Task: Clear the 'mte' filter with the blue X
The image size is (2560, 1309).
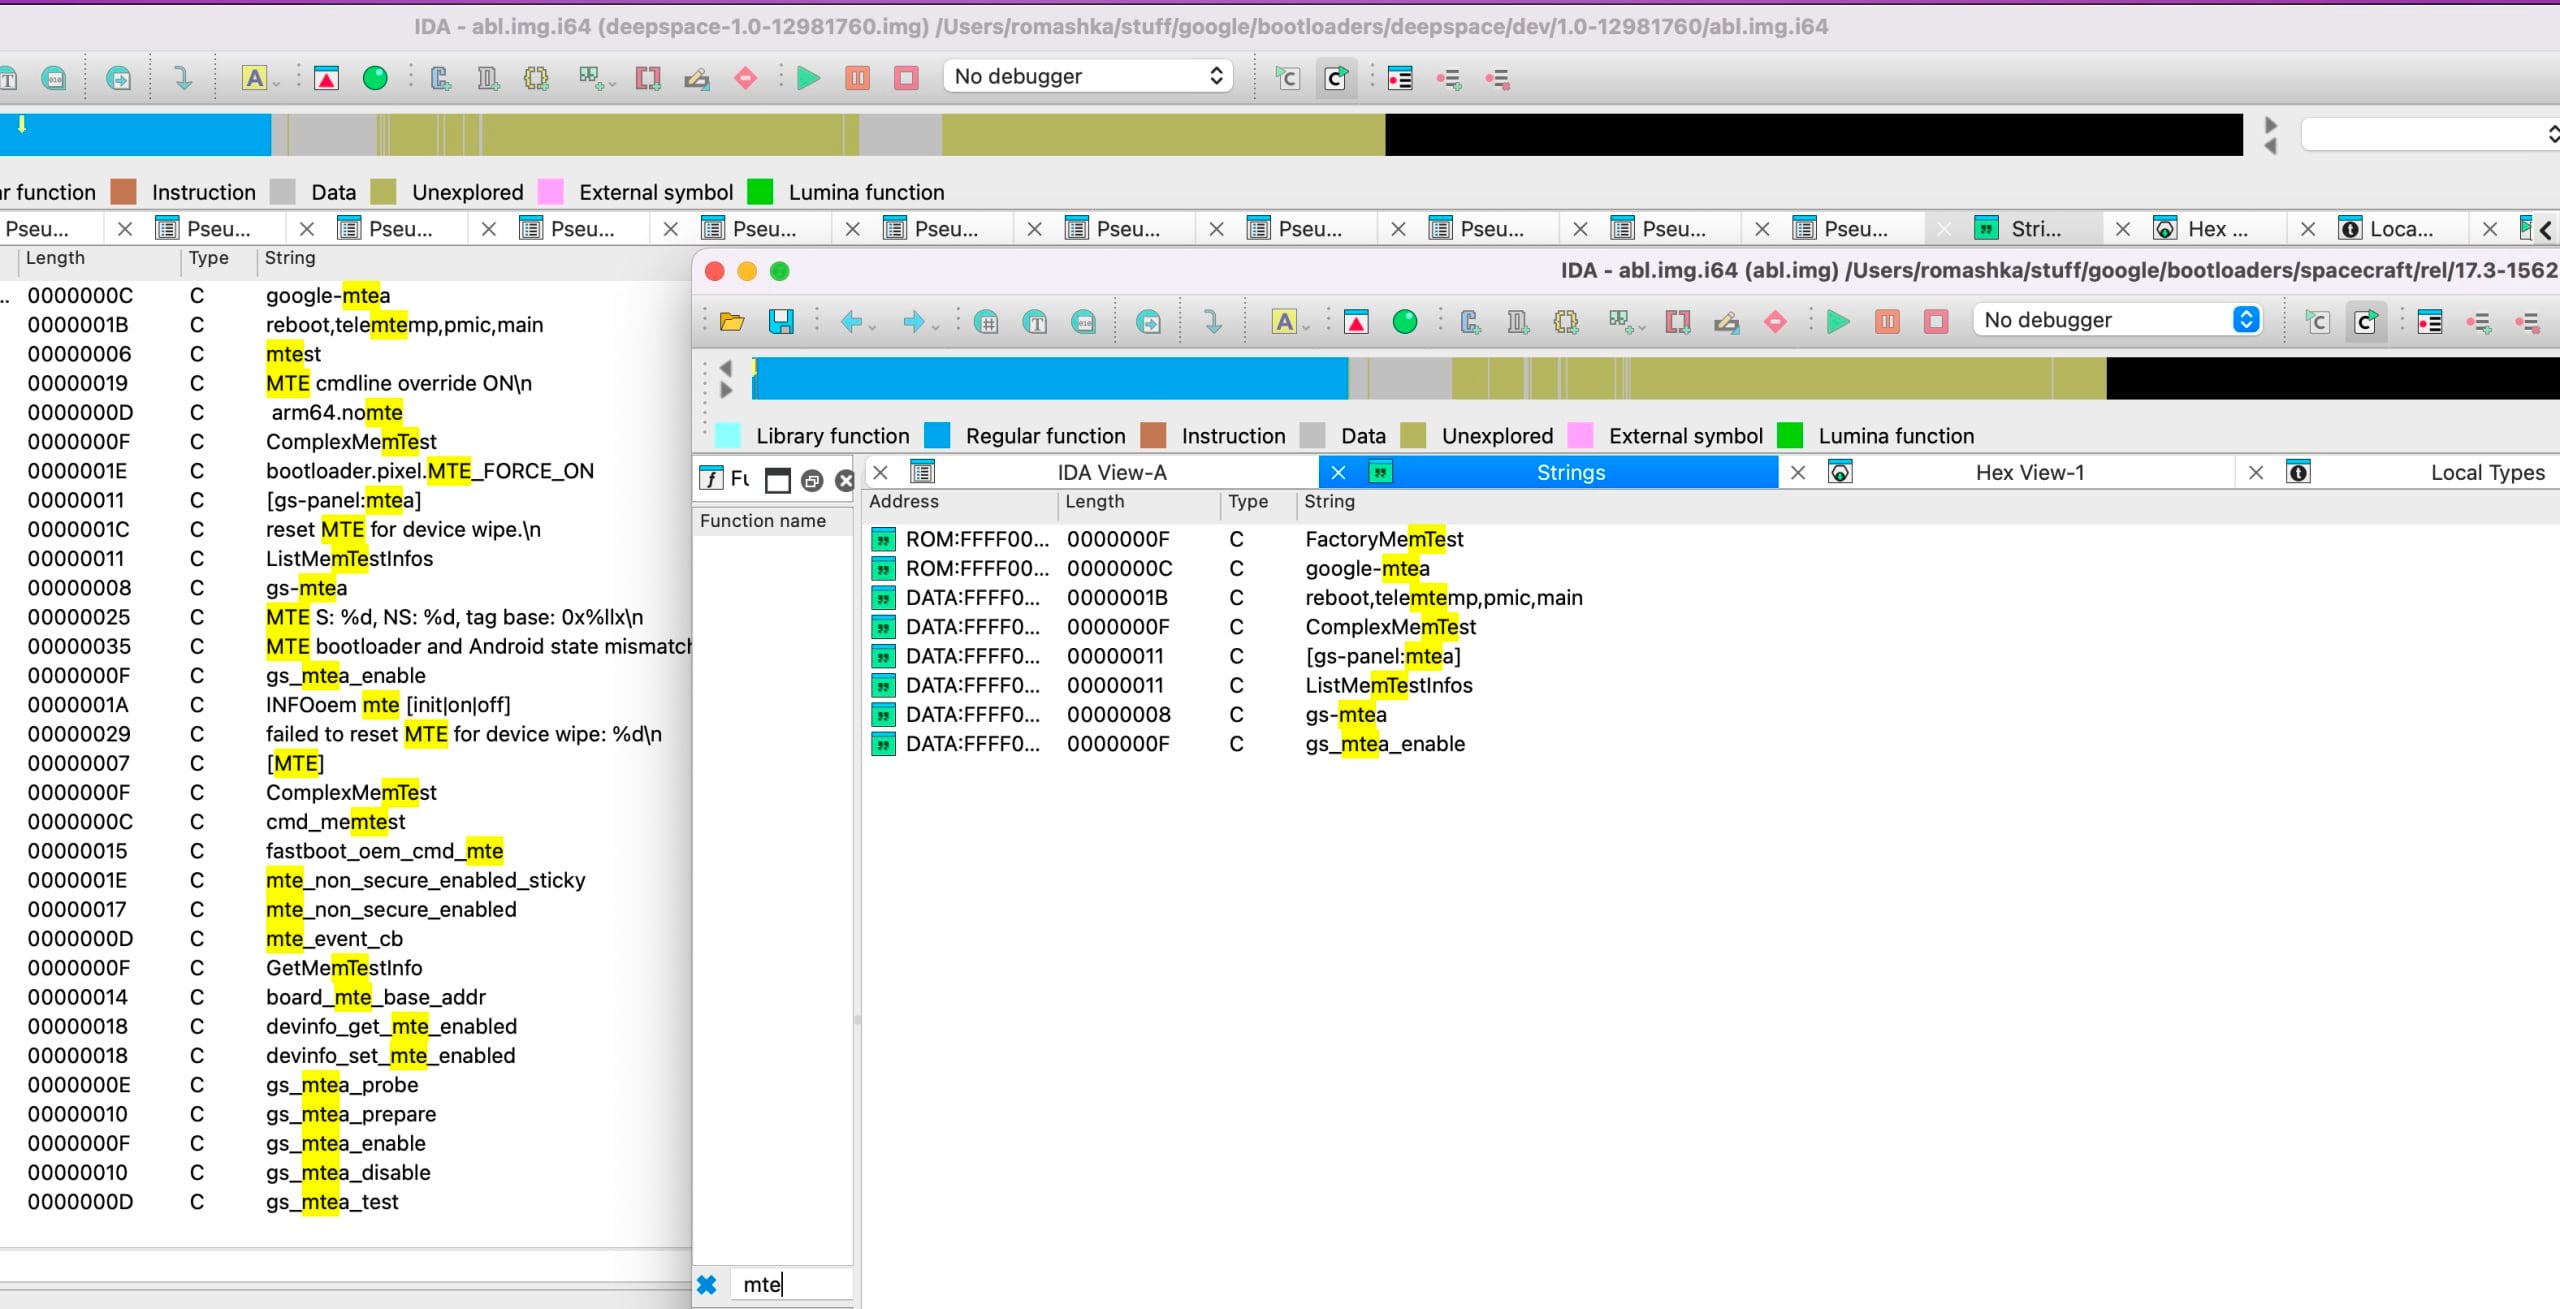Action: (707, 1285)
